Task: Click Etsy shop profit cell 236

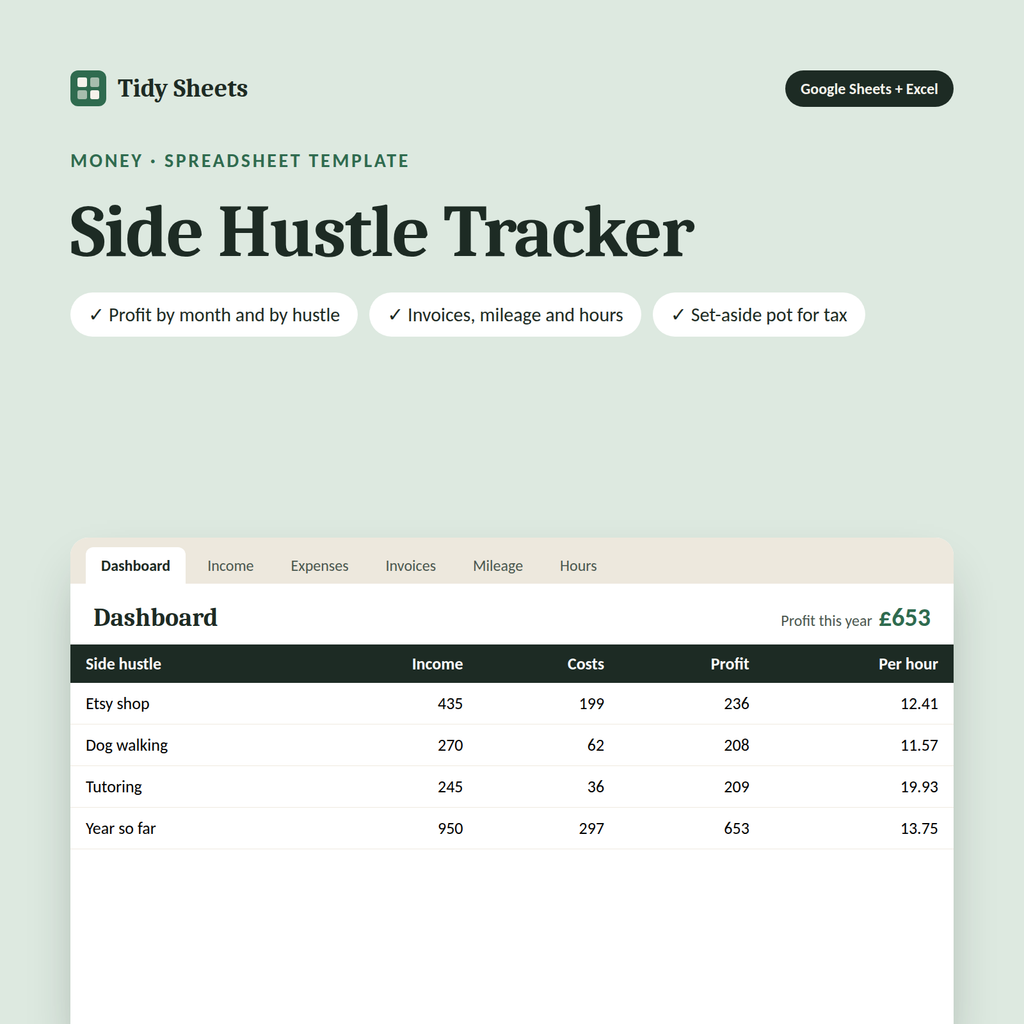Action: click(737, 704)
